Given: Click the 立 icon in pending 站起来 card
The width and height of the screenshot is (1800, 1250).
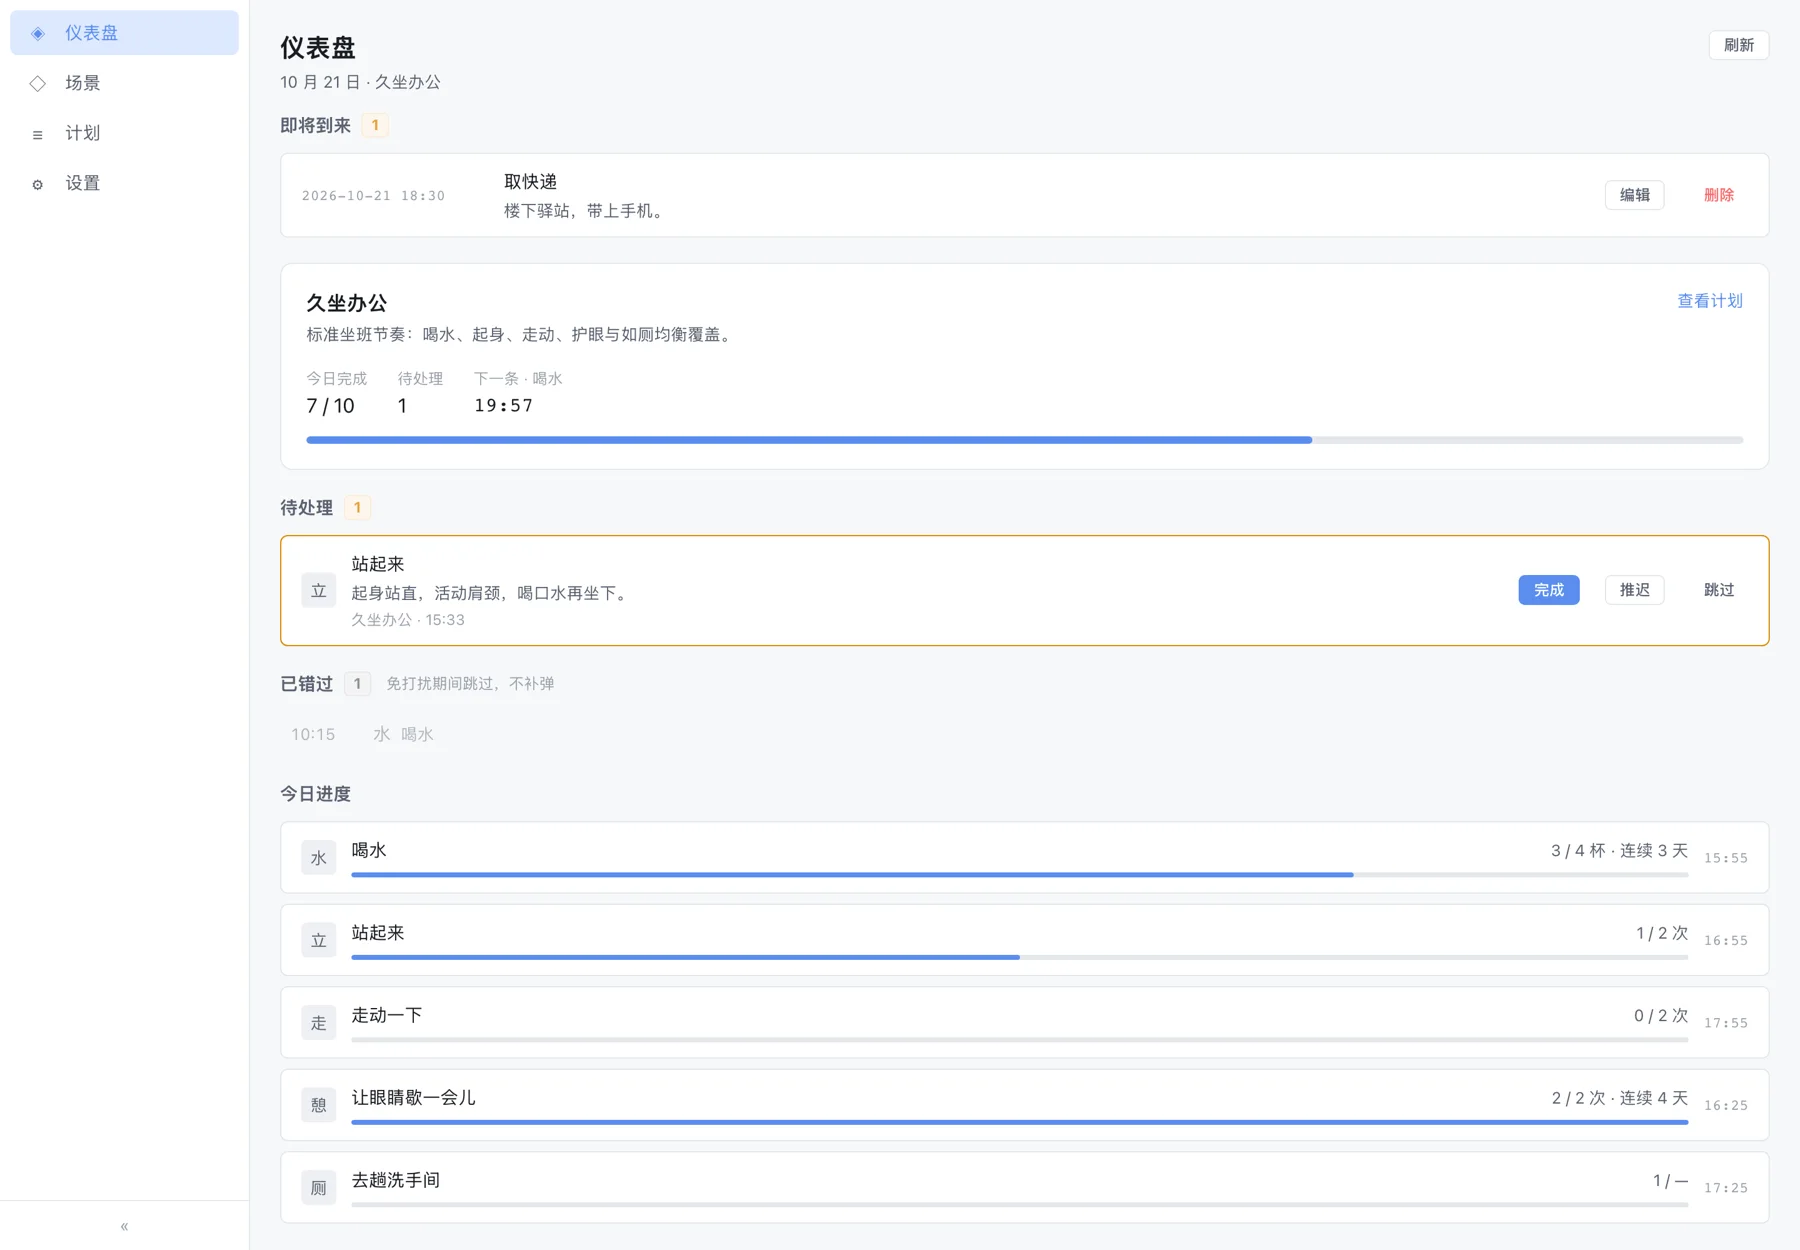Looking at the screenshot, I should click(x=319, y=591).
